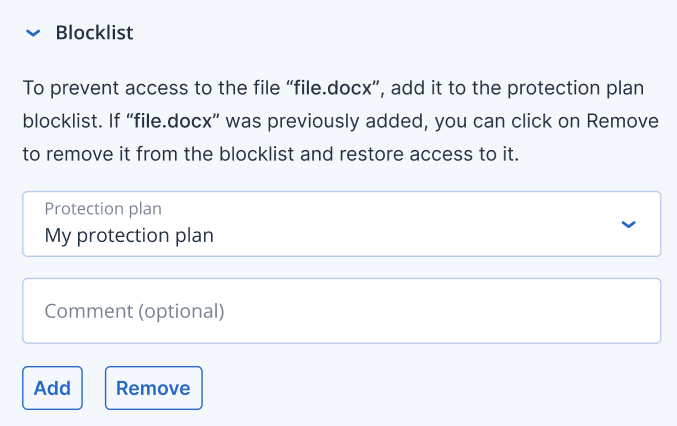Screen dimensions: 677x426
Task: Click the Comment placeholder text
Action: click(x=134, y=311)
